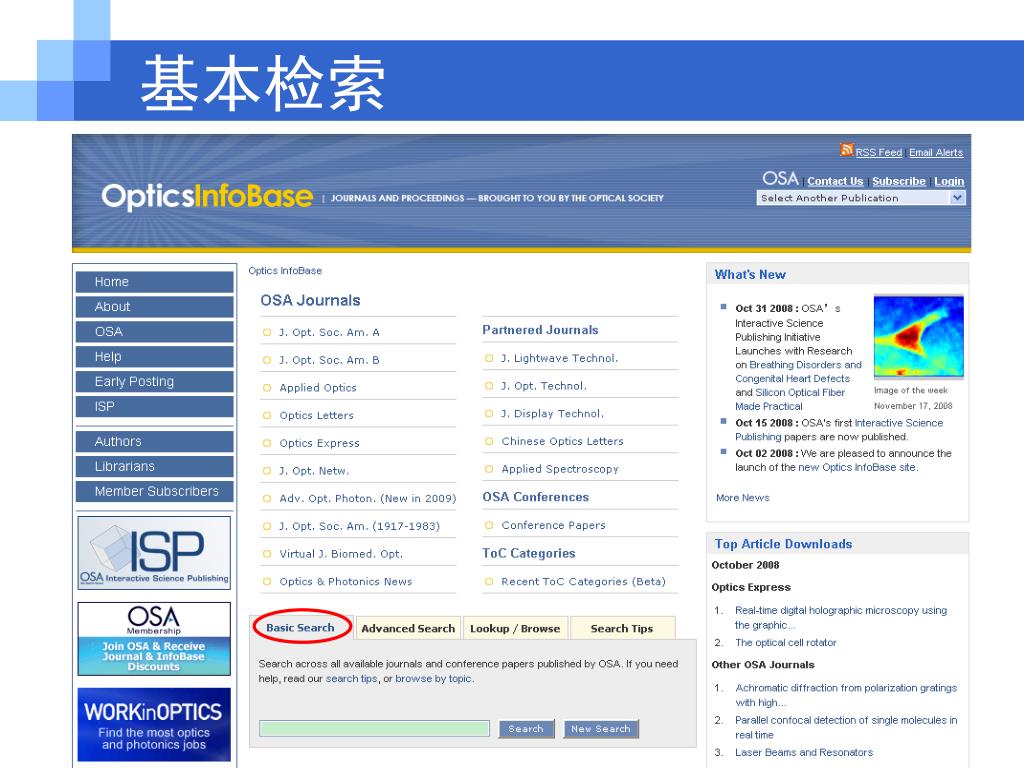Open Applied Optics journal
The height and width of the screenshot is (768, 1024).
pyautogui.click(x=318, y=387)
